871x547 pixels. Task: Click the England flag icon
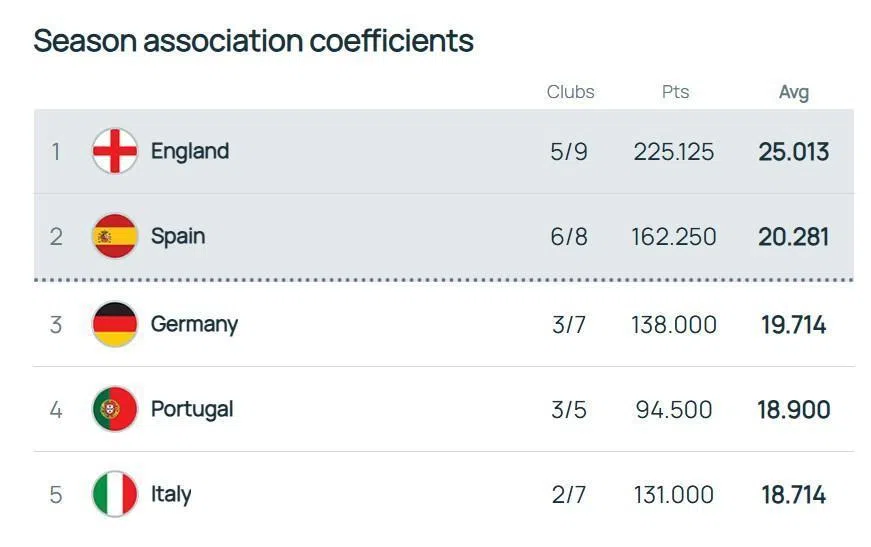coord(115,152)
